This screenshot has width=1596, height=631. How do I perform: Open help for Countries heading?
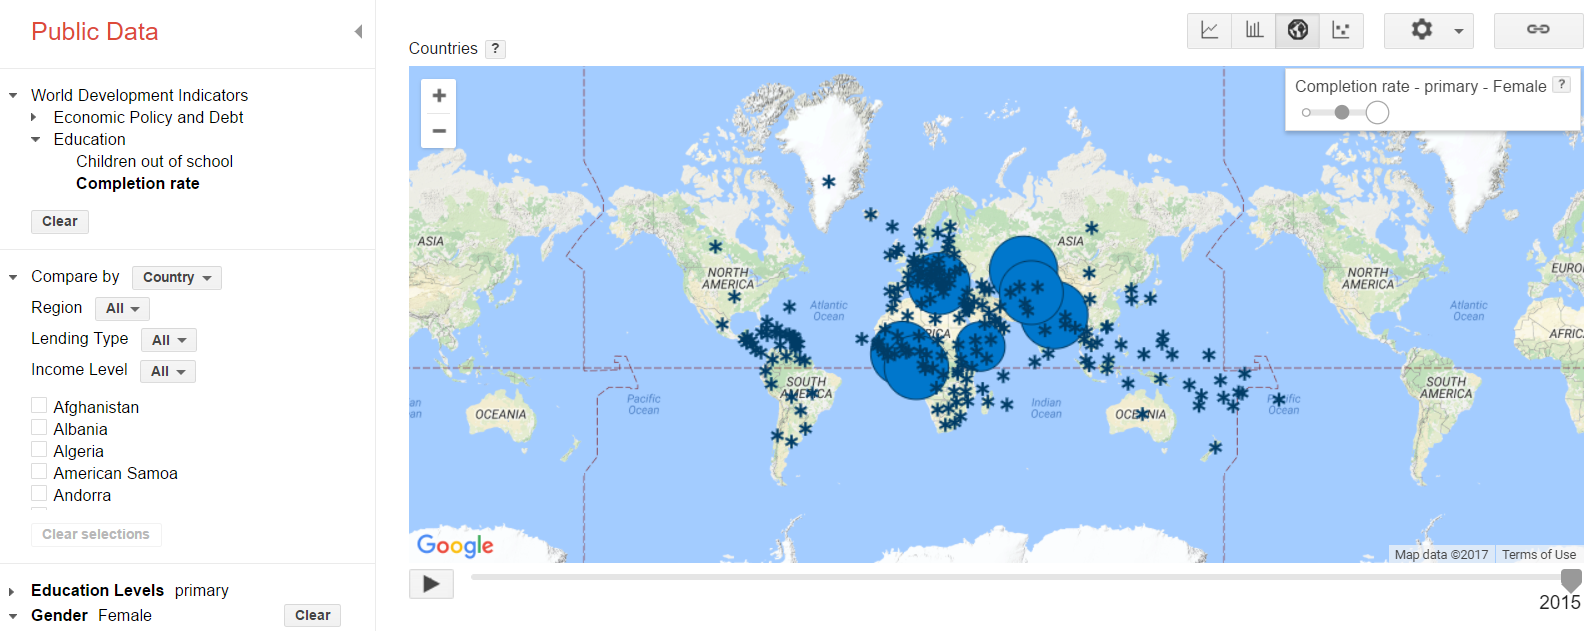(x=495, y=48)
